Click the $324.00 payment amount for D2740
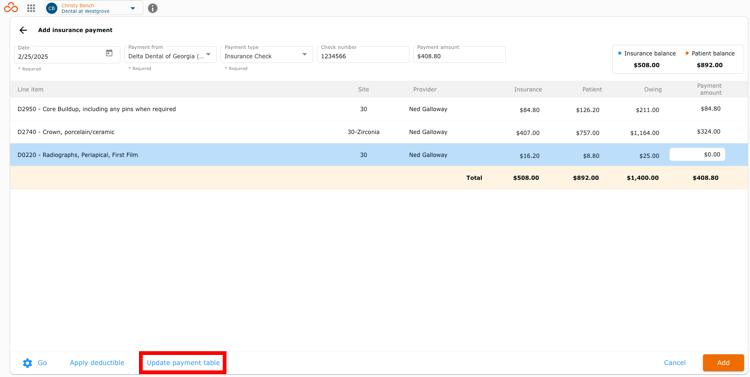 click(708, 132)
